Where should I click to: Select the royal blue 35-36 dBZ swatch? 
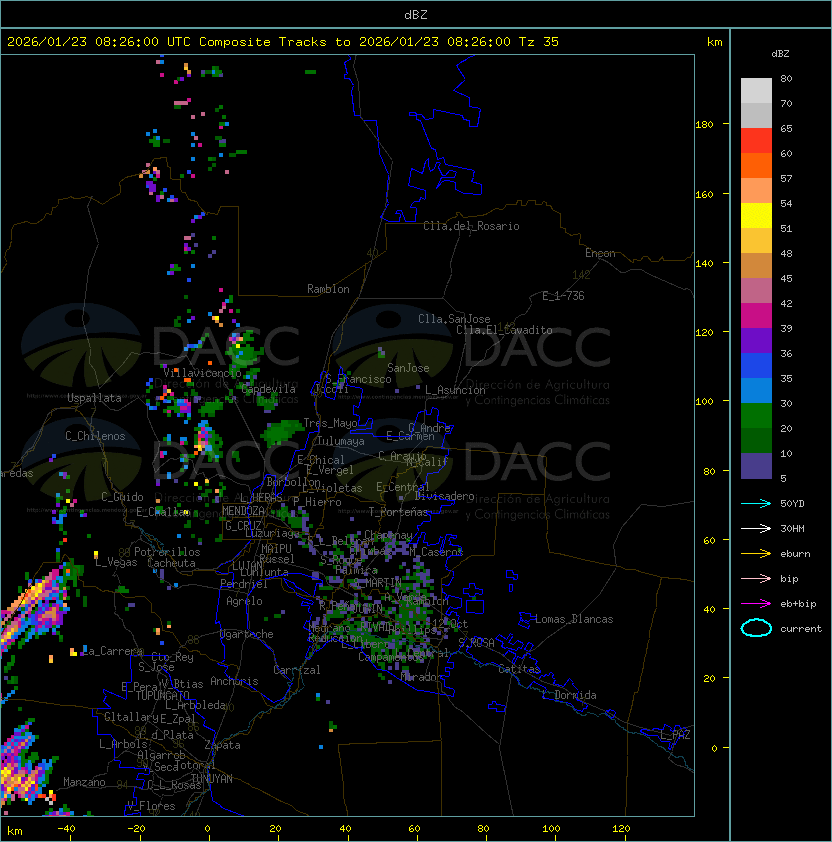[756, 366]
